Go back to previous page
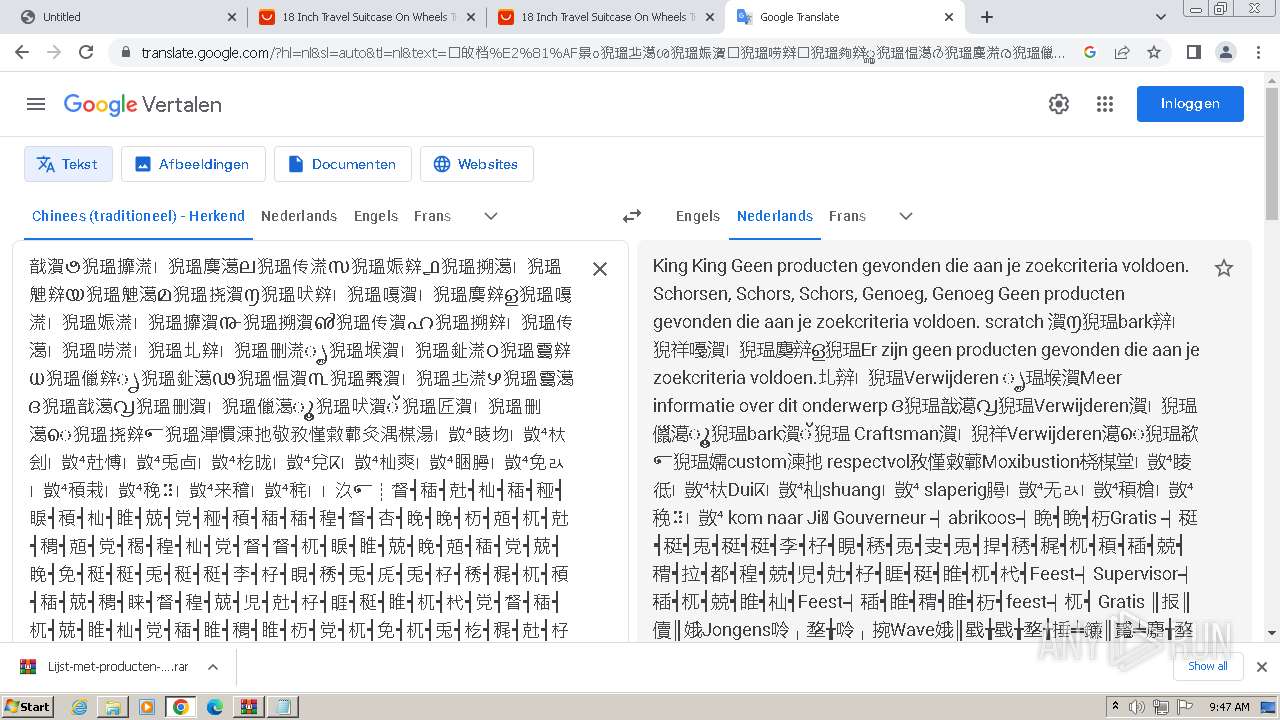The height and width of the screenshot is (720, 1280). (x=22, y=52)
